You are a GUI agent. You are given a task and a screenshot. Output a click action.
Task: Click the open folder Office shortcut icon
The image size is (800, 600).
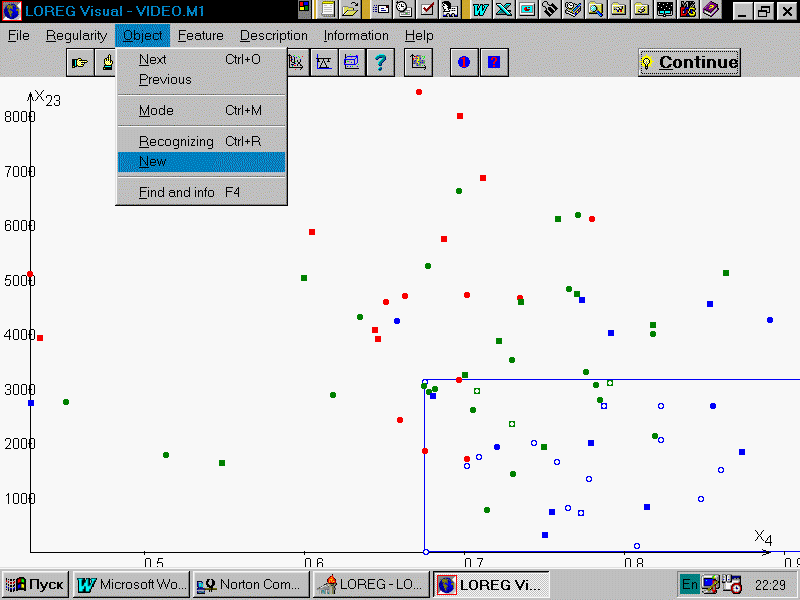click(350, 10)
